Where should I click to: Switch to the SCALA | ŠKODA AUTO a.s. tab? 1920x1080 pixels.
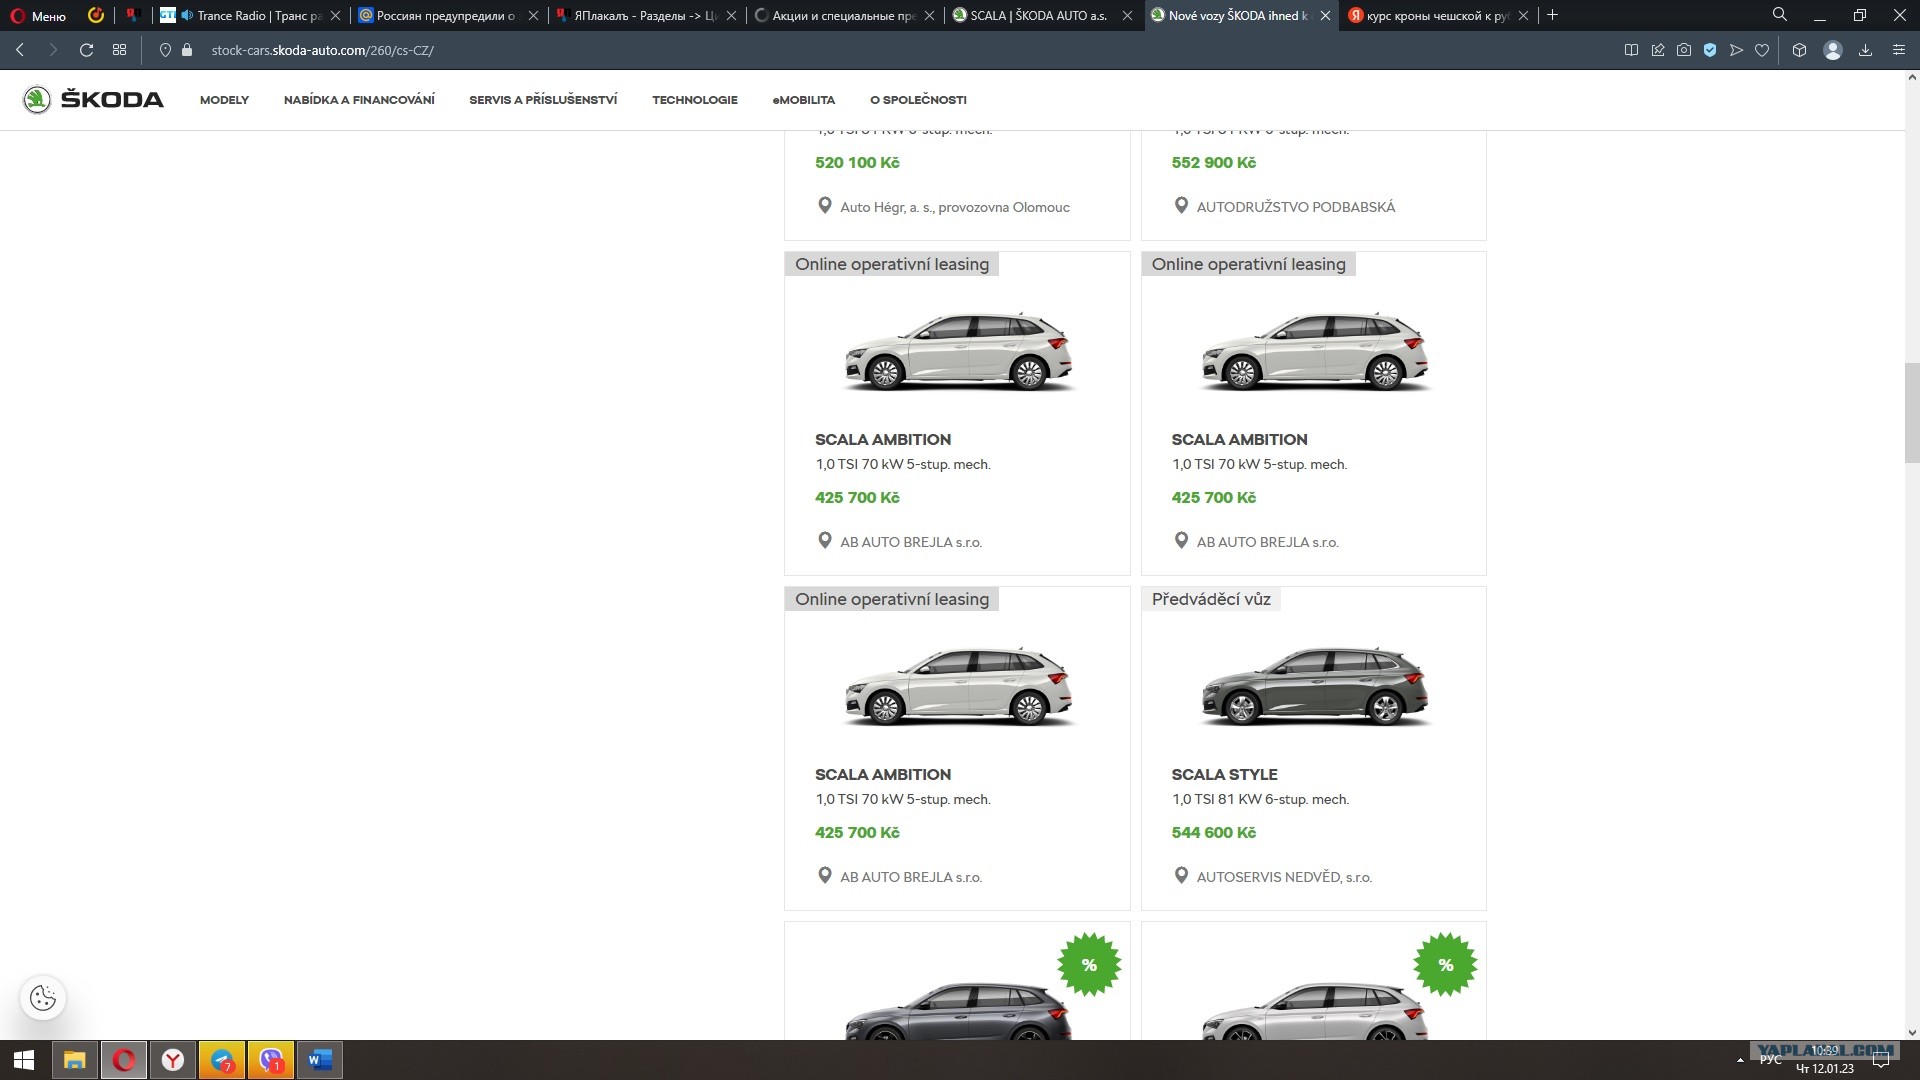click(1041, 15)
